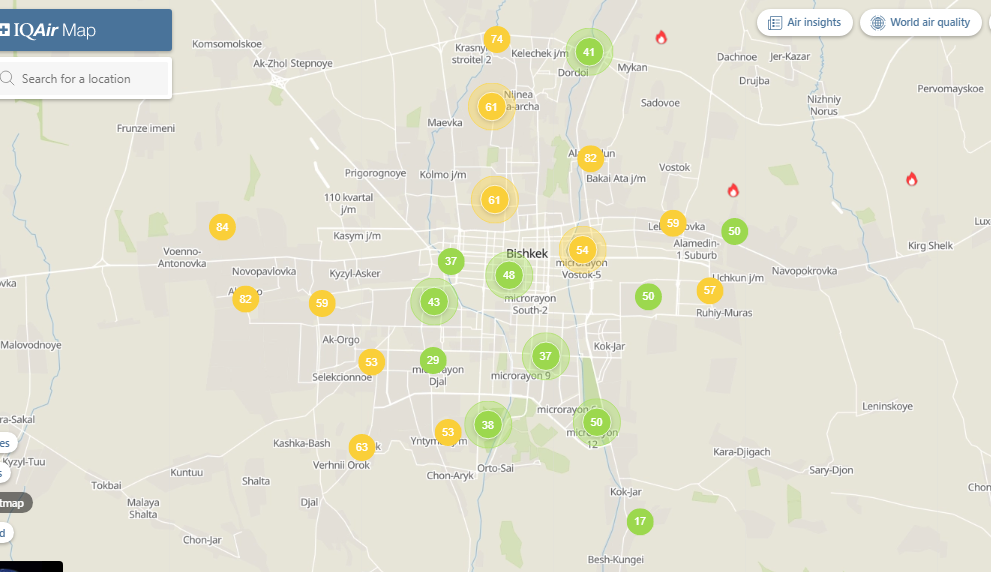Click the Ak-Zhol Stepnoye label
The image size is (991, 572).
click(x=293, y=63)
